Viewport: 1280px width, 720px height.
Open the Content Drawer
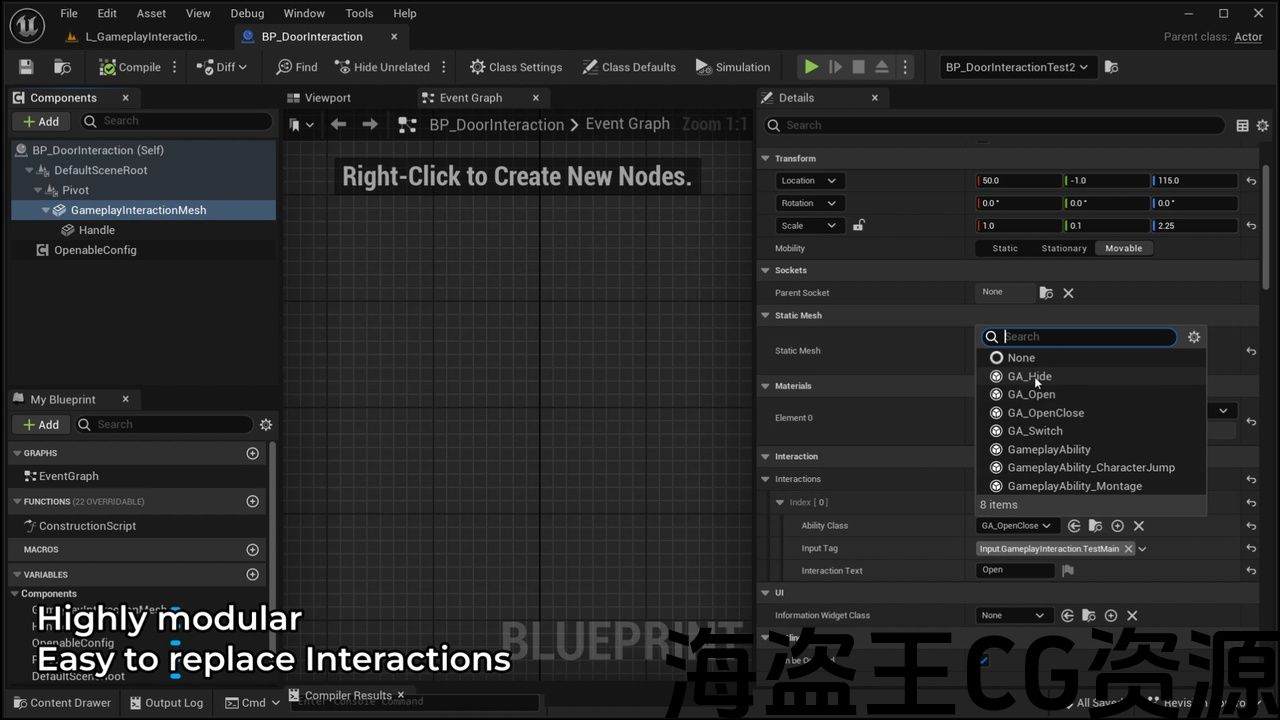point(61,703)
